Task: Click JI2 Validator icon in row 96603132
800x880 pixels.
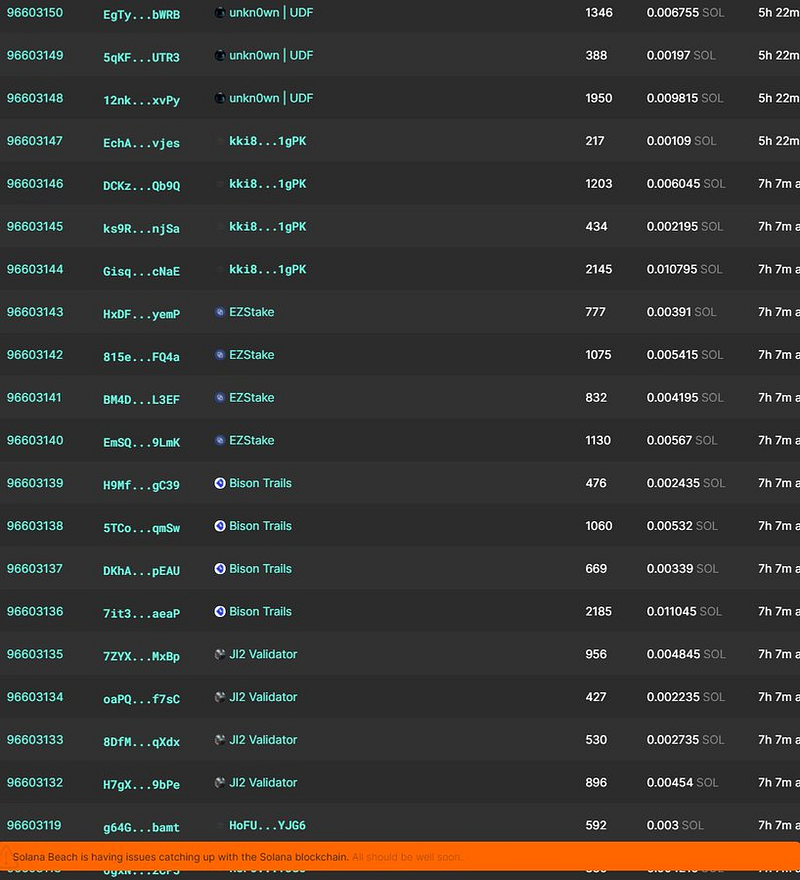Action: coord(220,782)
